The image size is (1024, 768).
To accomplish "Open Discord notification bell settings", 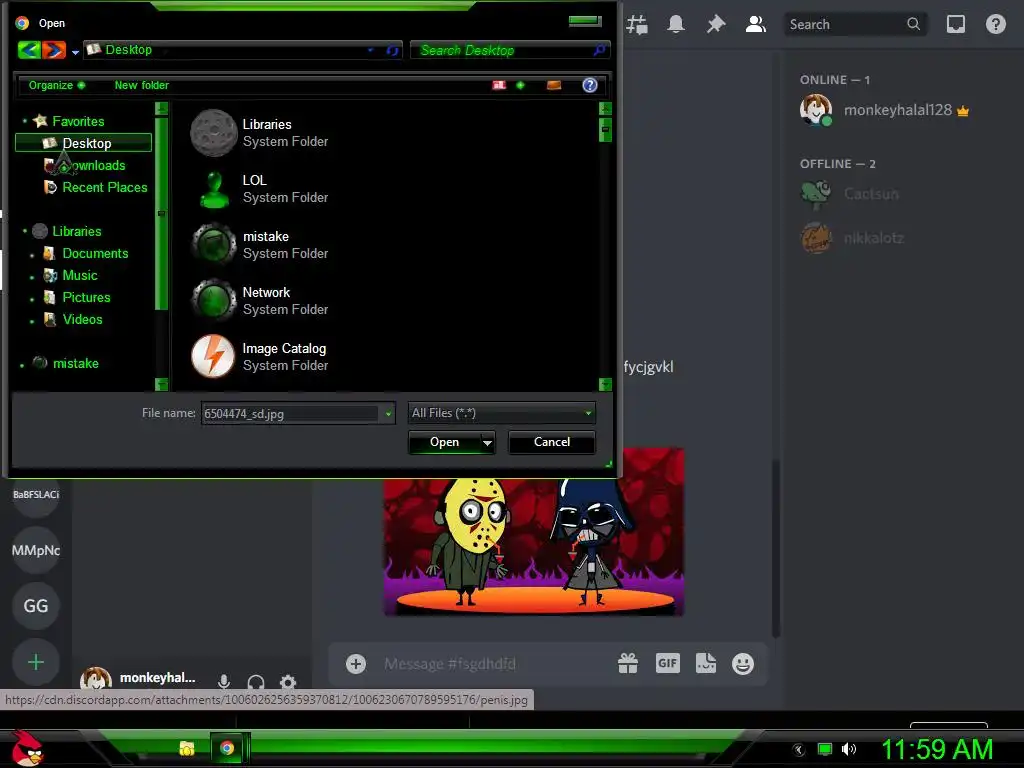I will (676, 25).
